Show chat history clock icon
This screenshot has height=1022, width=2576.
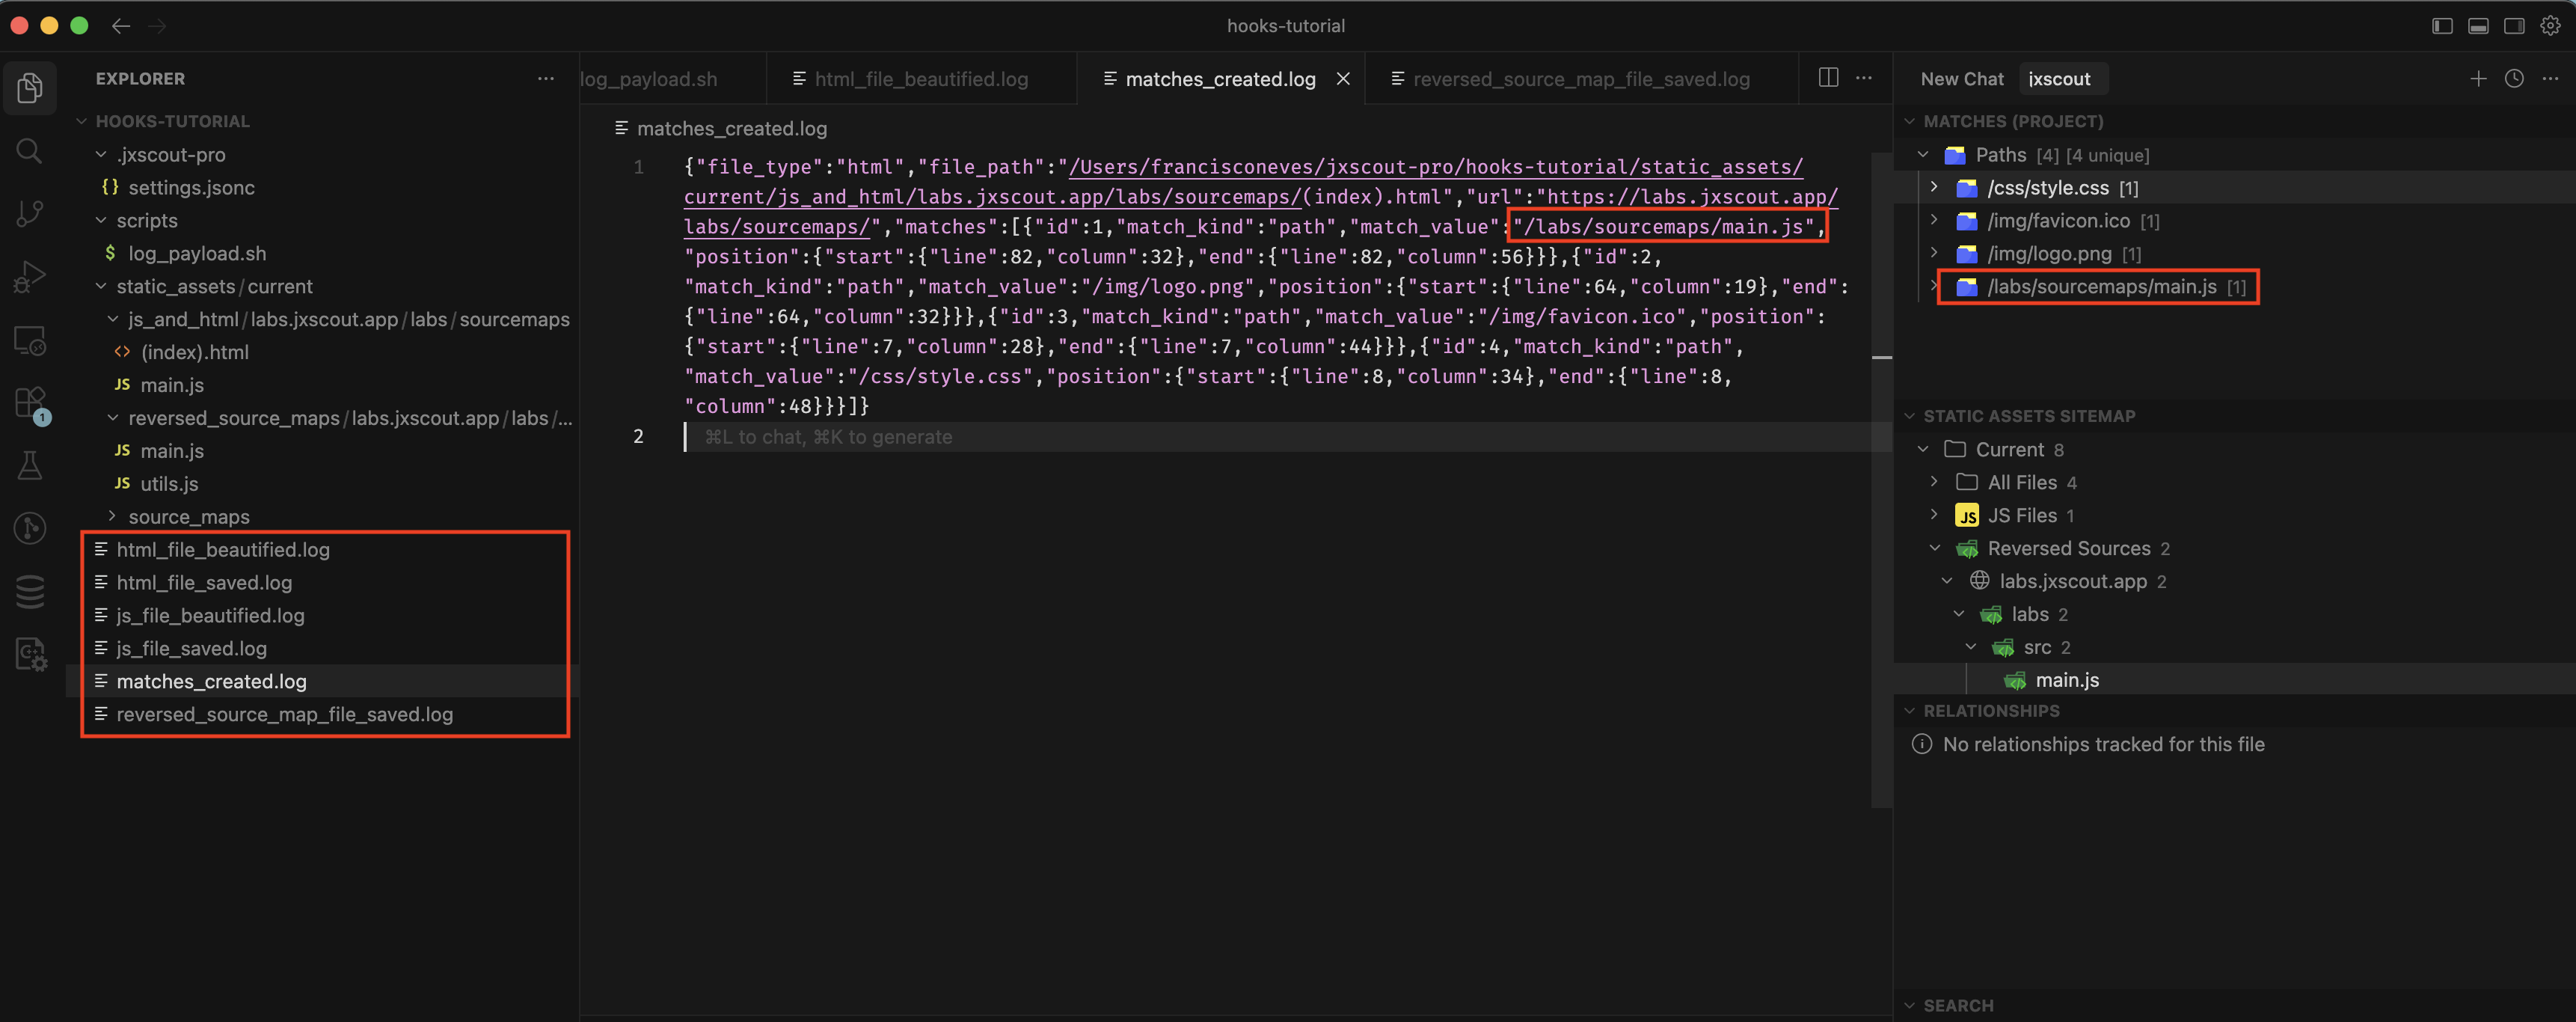[x=2514, y=78]
